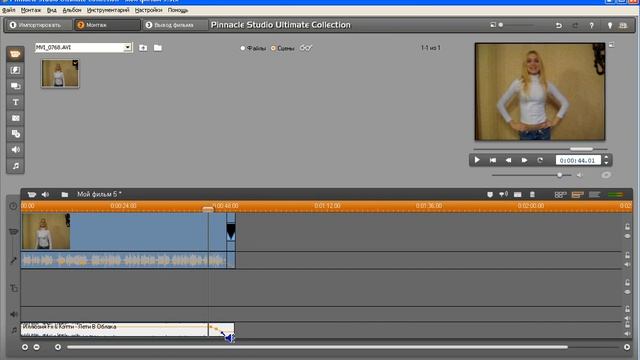Switch to step 3 Вывод фильма tab

pos(175,25)
